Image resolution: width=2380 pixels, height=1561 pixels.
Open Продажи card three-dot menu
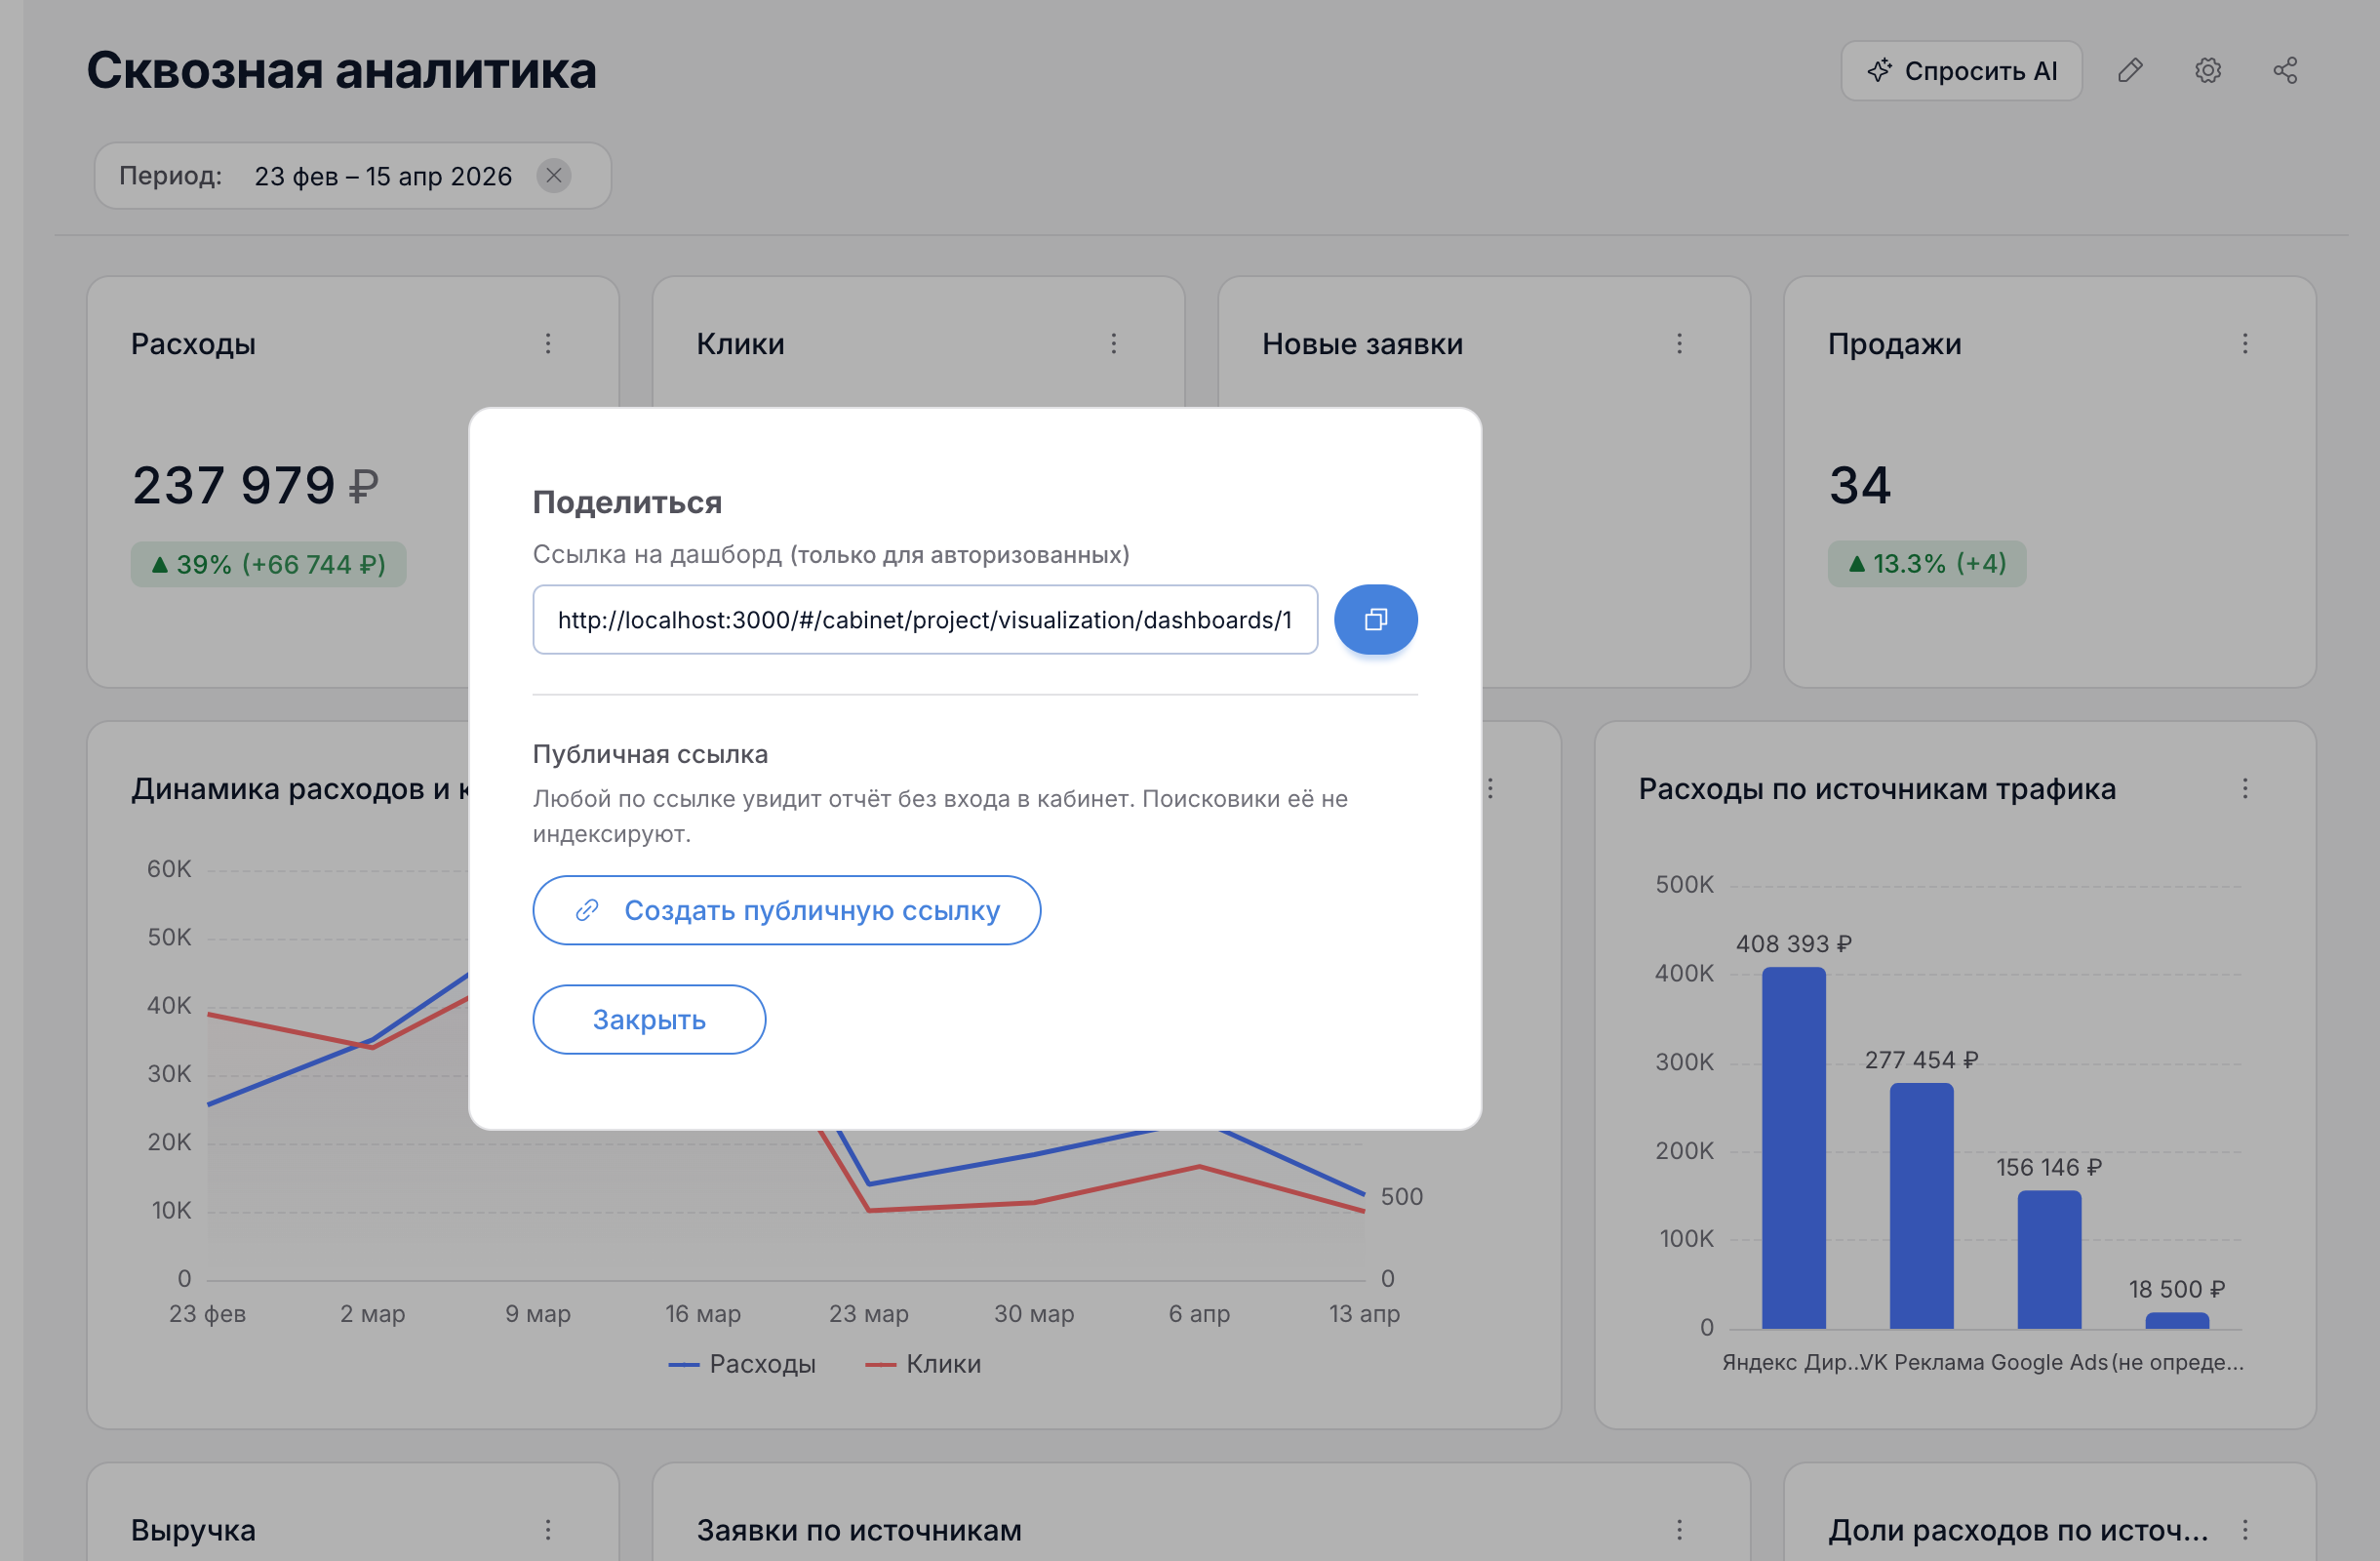(2246, 344)
